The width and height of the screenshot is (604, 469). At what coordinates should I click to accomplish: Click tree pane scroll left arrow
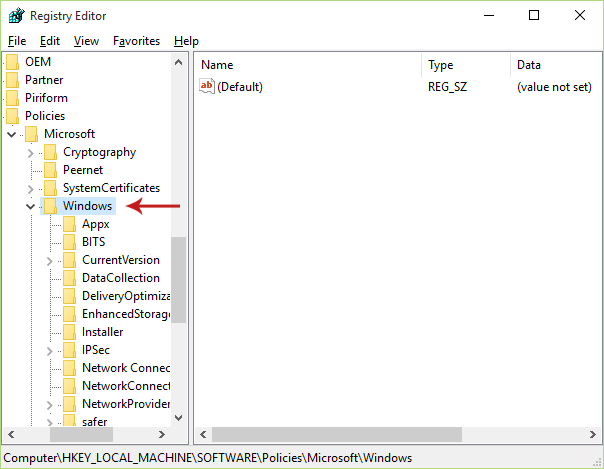pyautogui.click(x=11, y=434)
